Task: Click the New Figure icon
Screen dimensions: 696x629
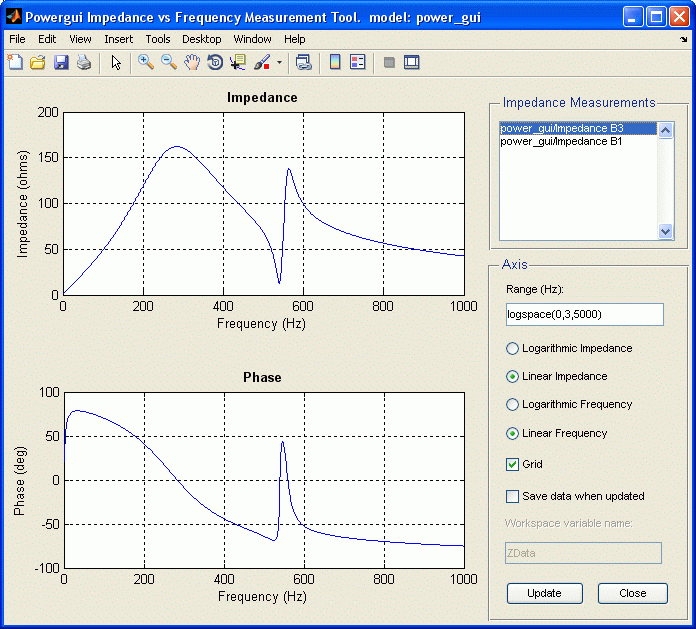Action: click(15, 62)
